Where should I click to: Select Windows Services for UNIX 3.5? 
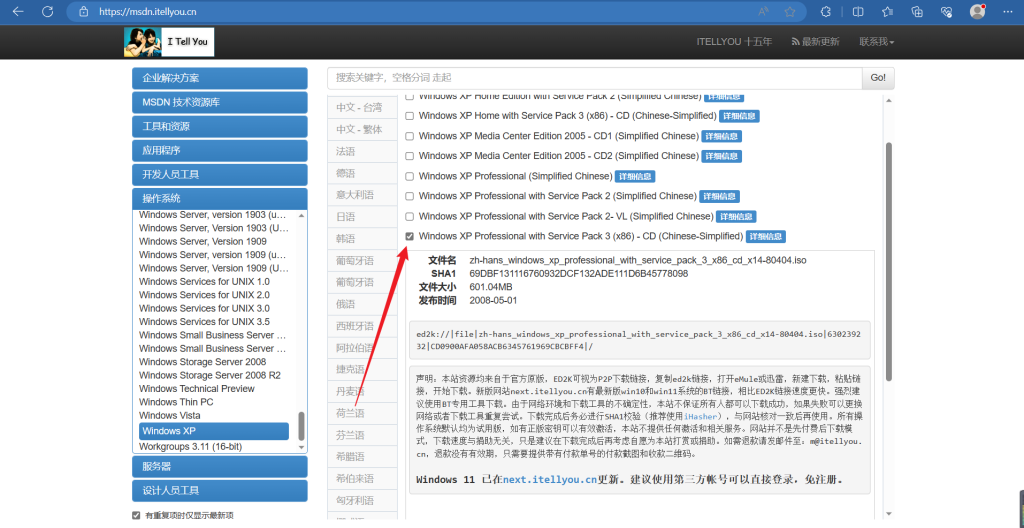(x=204, y=322)
